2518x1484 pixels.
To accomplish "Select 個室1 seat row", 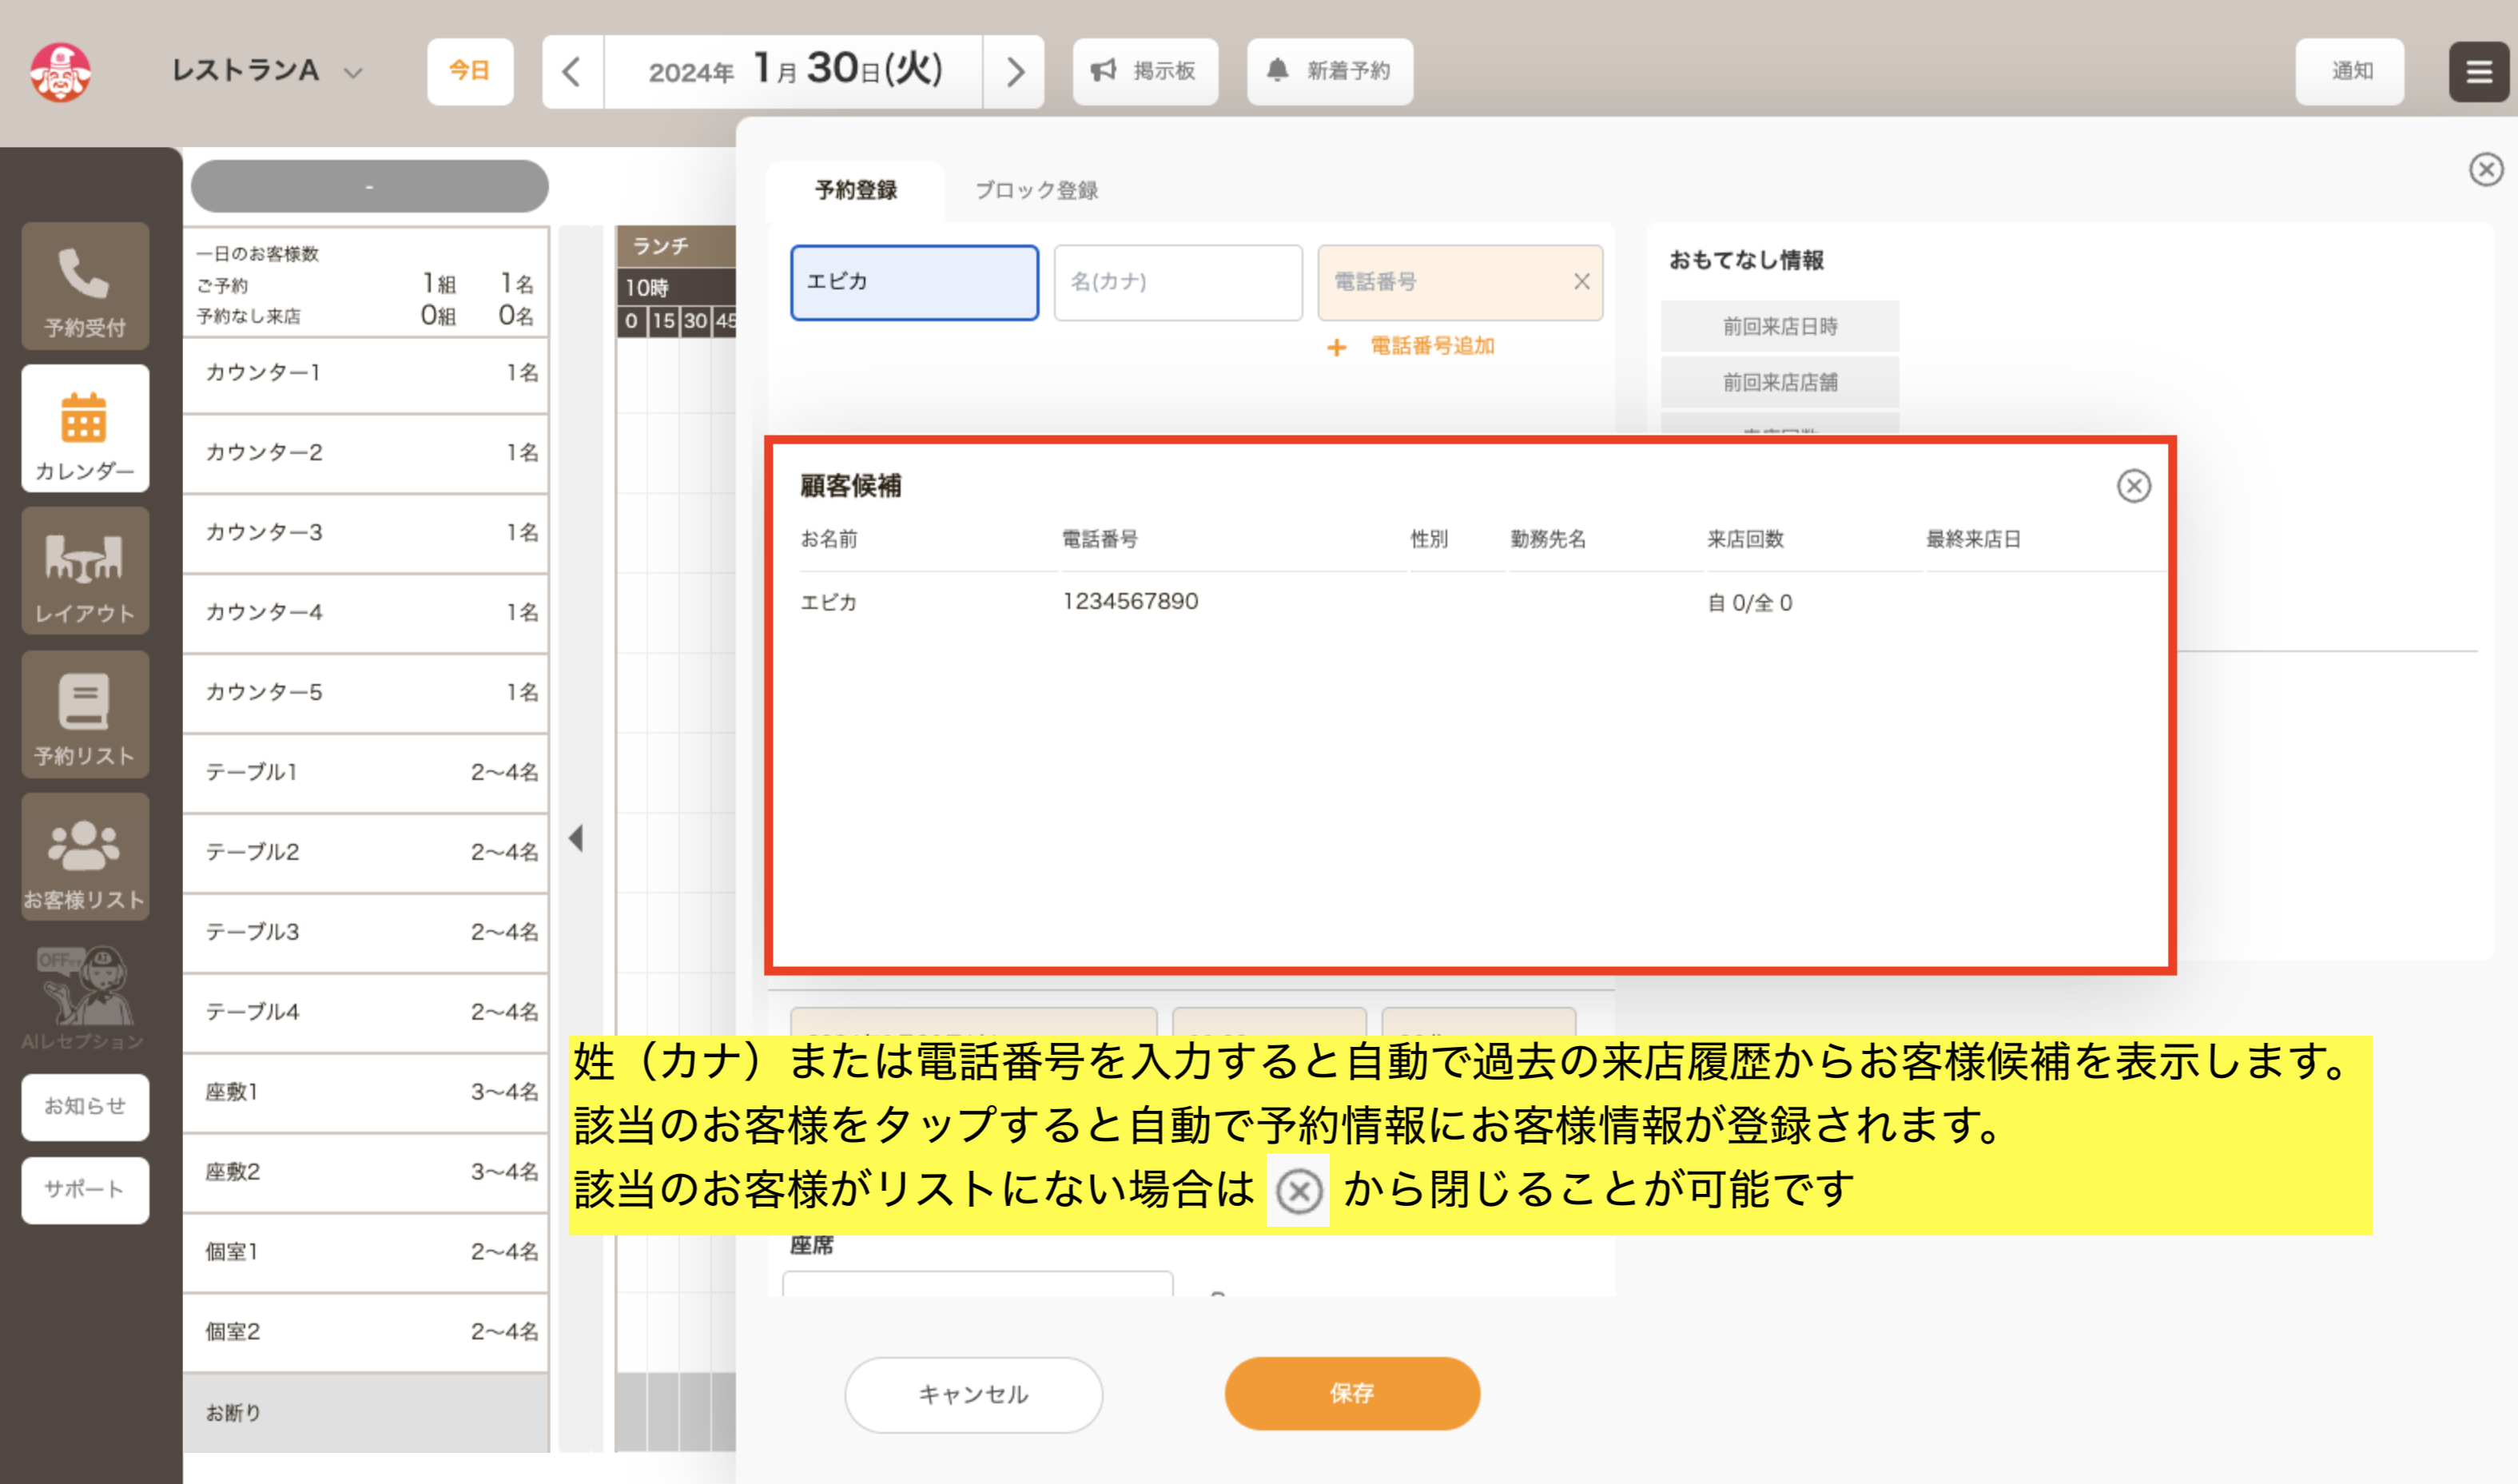I will pyautogui.click(x=366, y=1253).
